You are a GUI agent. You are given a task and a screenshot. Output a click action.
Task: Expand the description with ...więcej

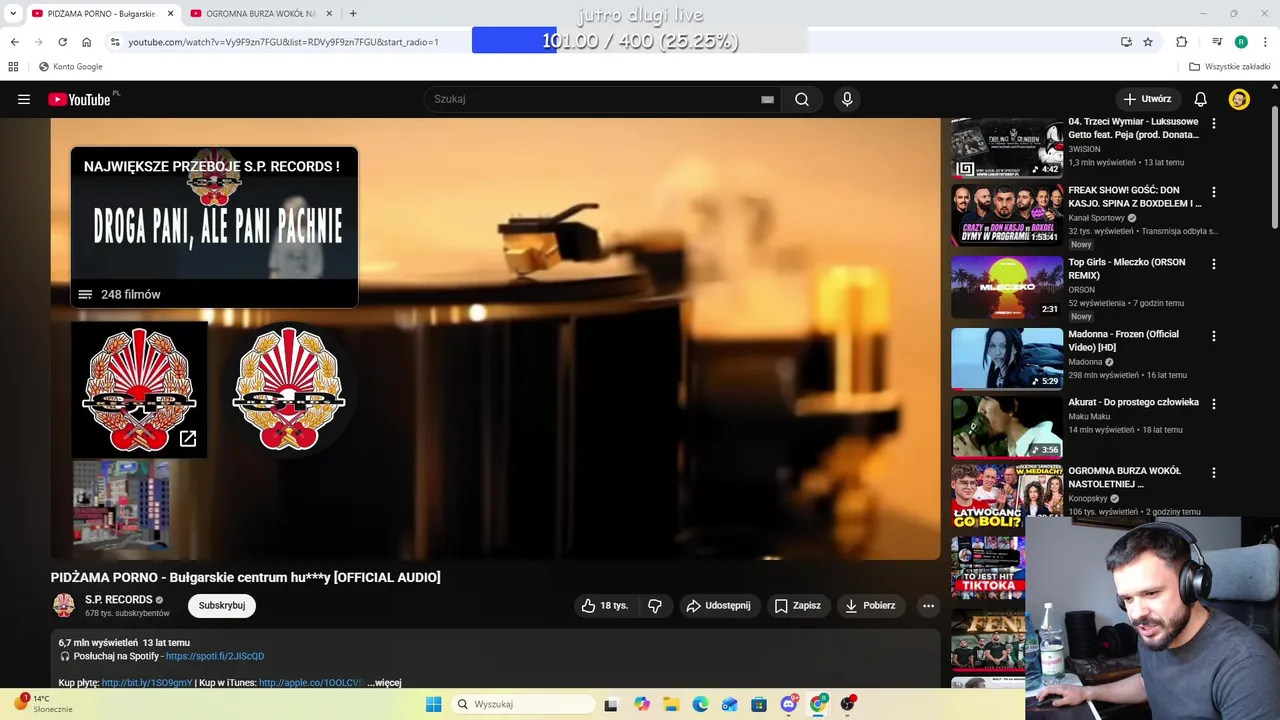point(384,683)
